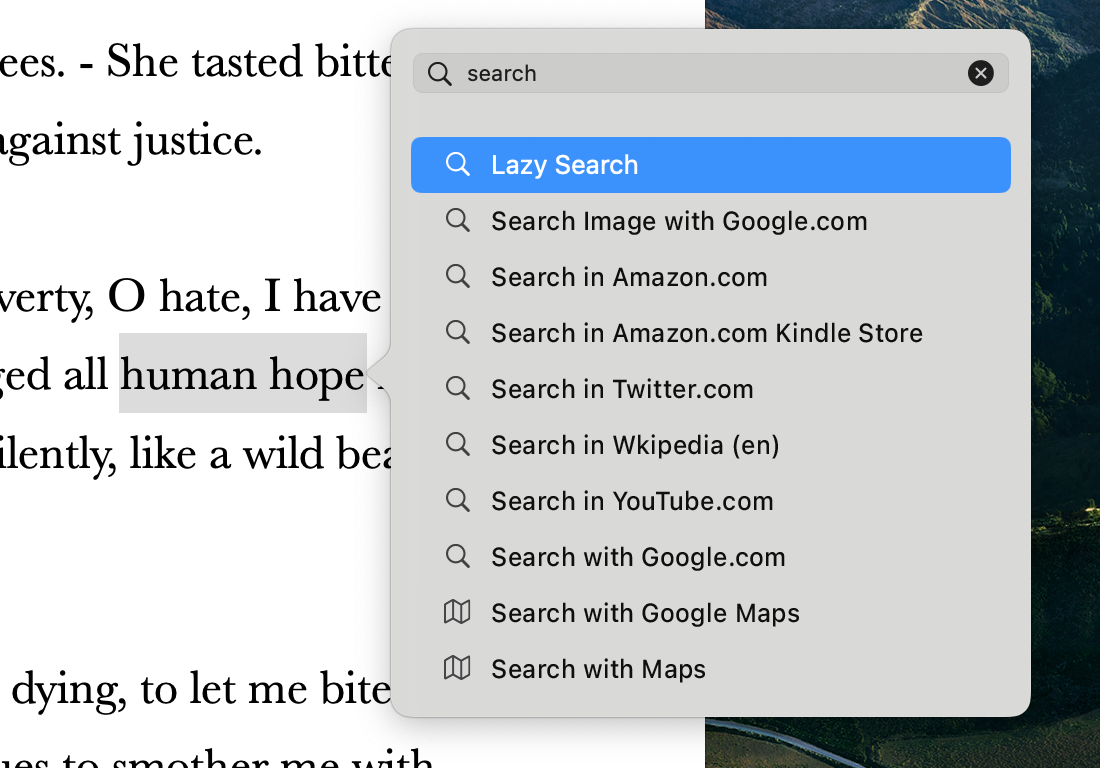Screen dimensions: 1100x768
Task: Click magnifier icon beside YouTube.com entry
Action: pyautogui.click(x=457, y=500)
